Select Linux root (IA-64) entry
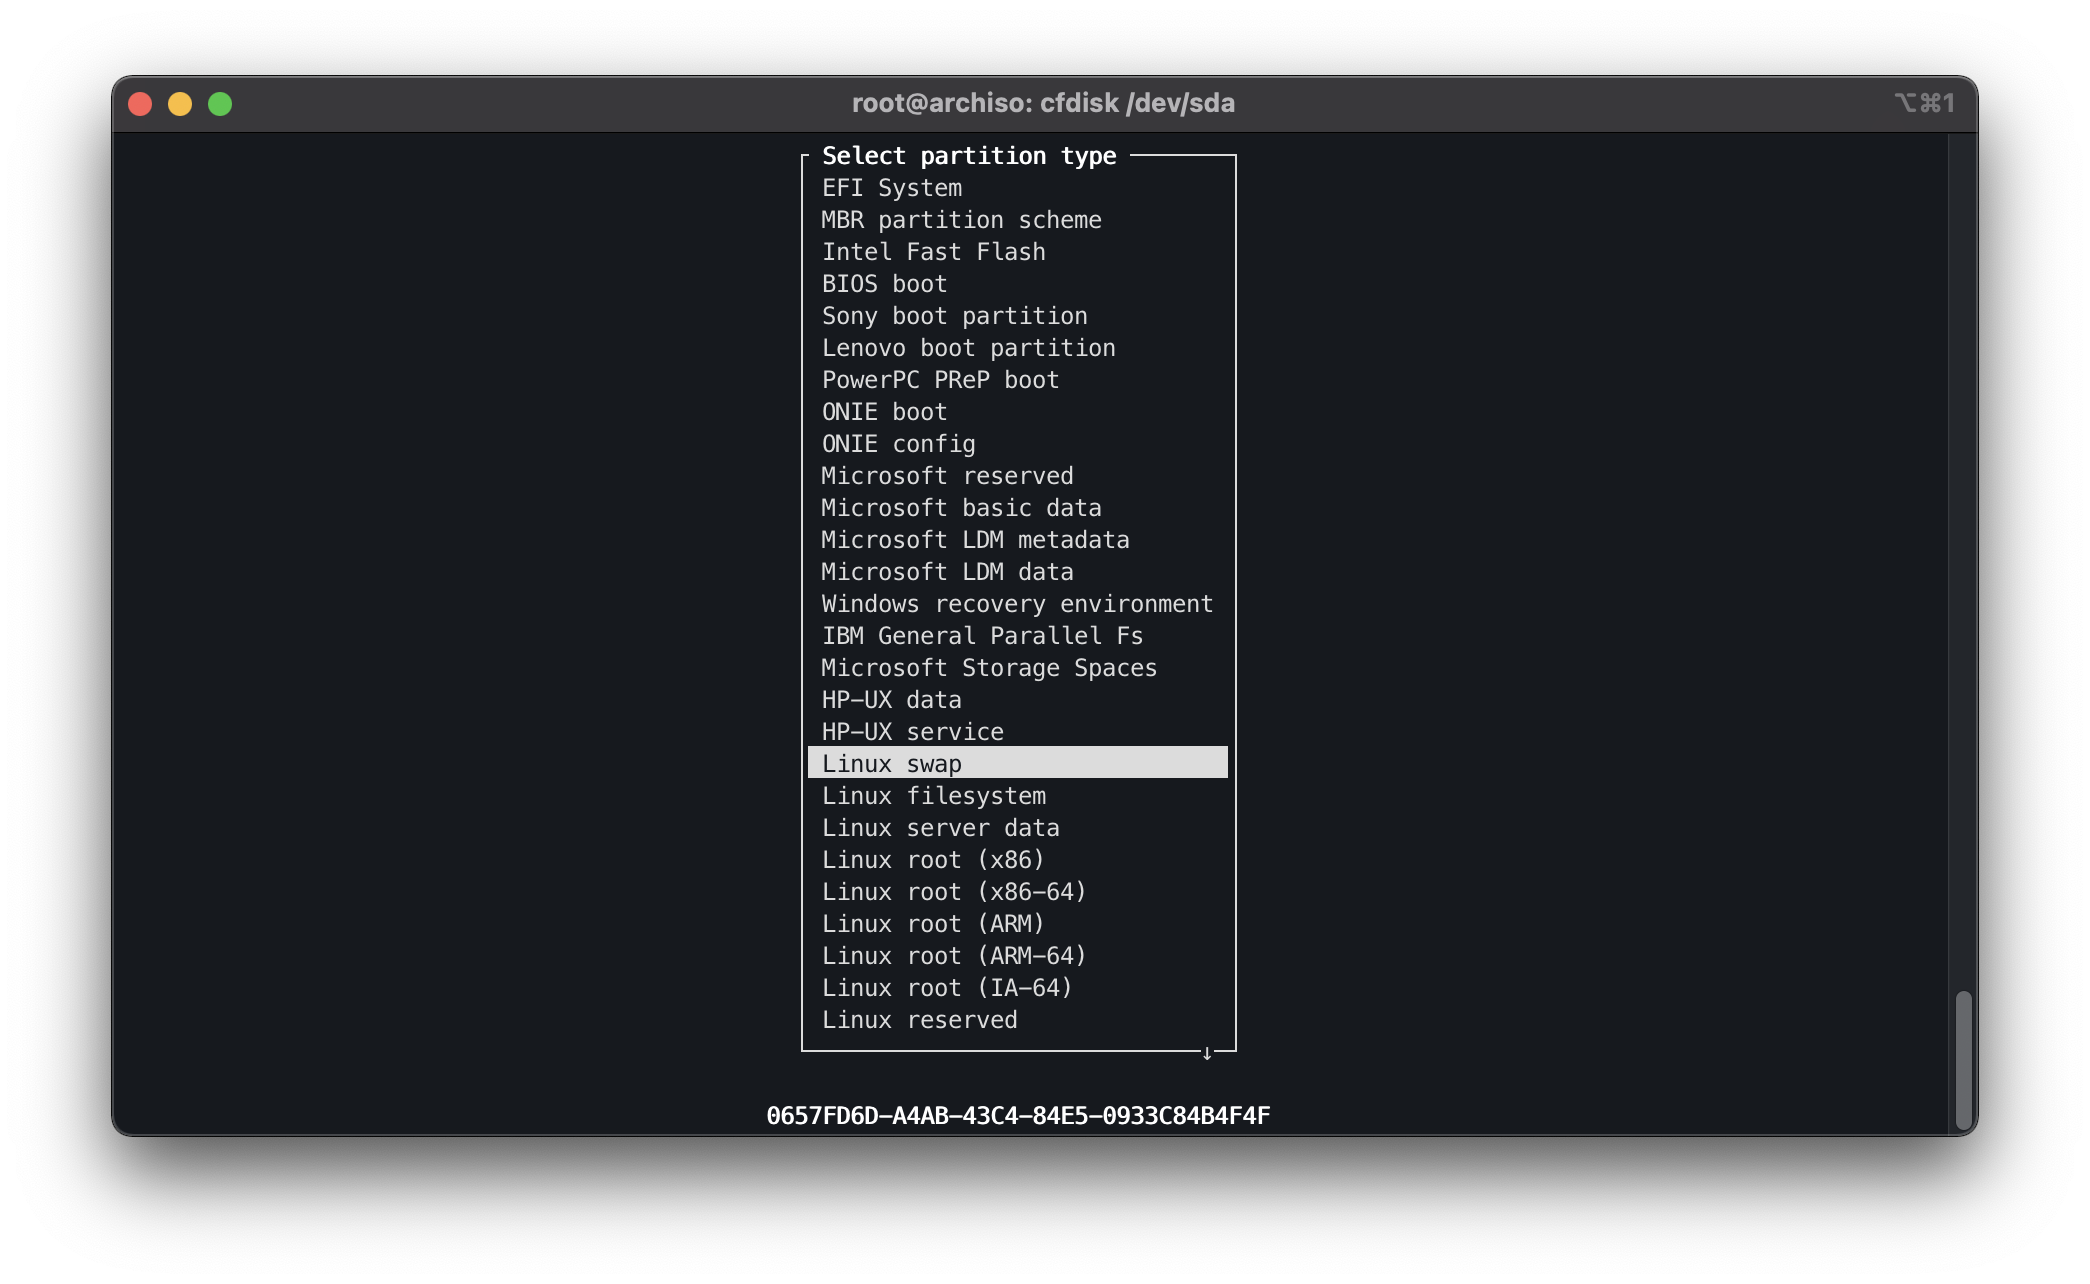2090x1284 pixels. pyautogui.click(x=948, y=988)
